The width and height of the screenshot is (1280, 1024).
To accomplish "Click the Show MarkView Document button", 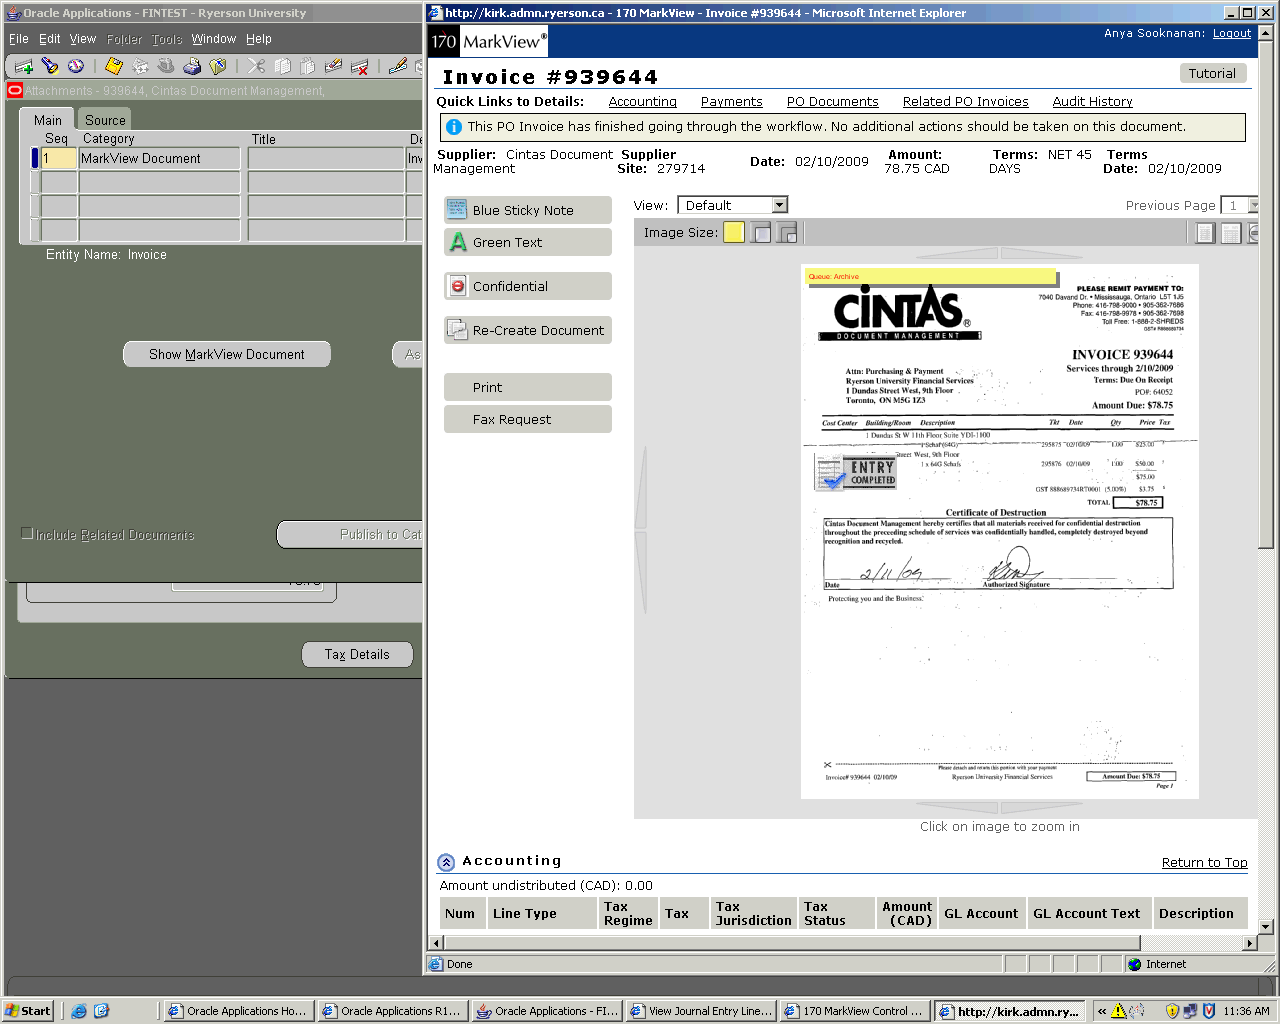I will 227,354.
